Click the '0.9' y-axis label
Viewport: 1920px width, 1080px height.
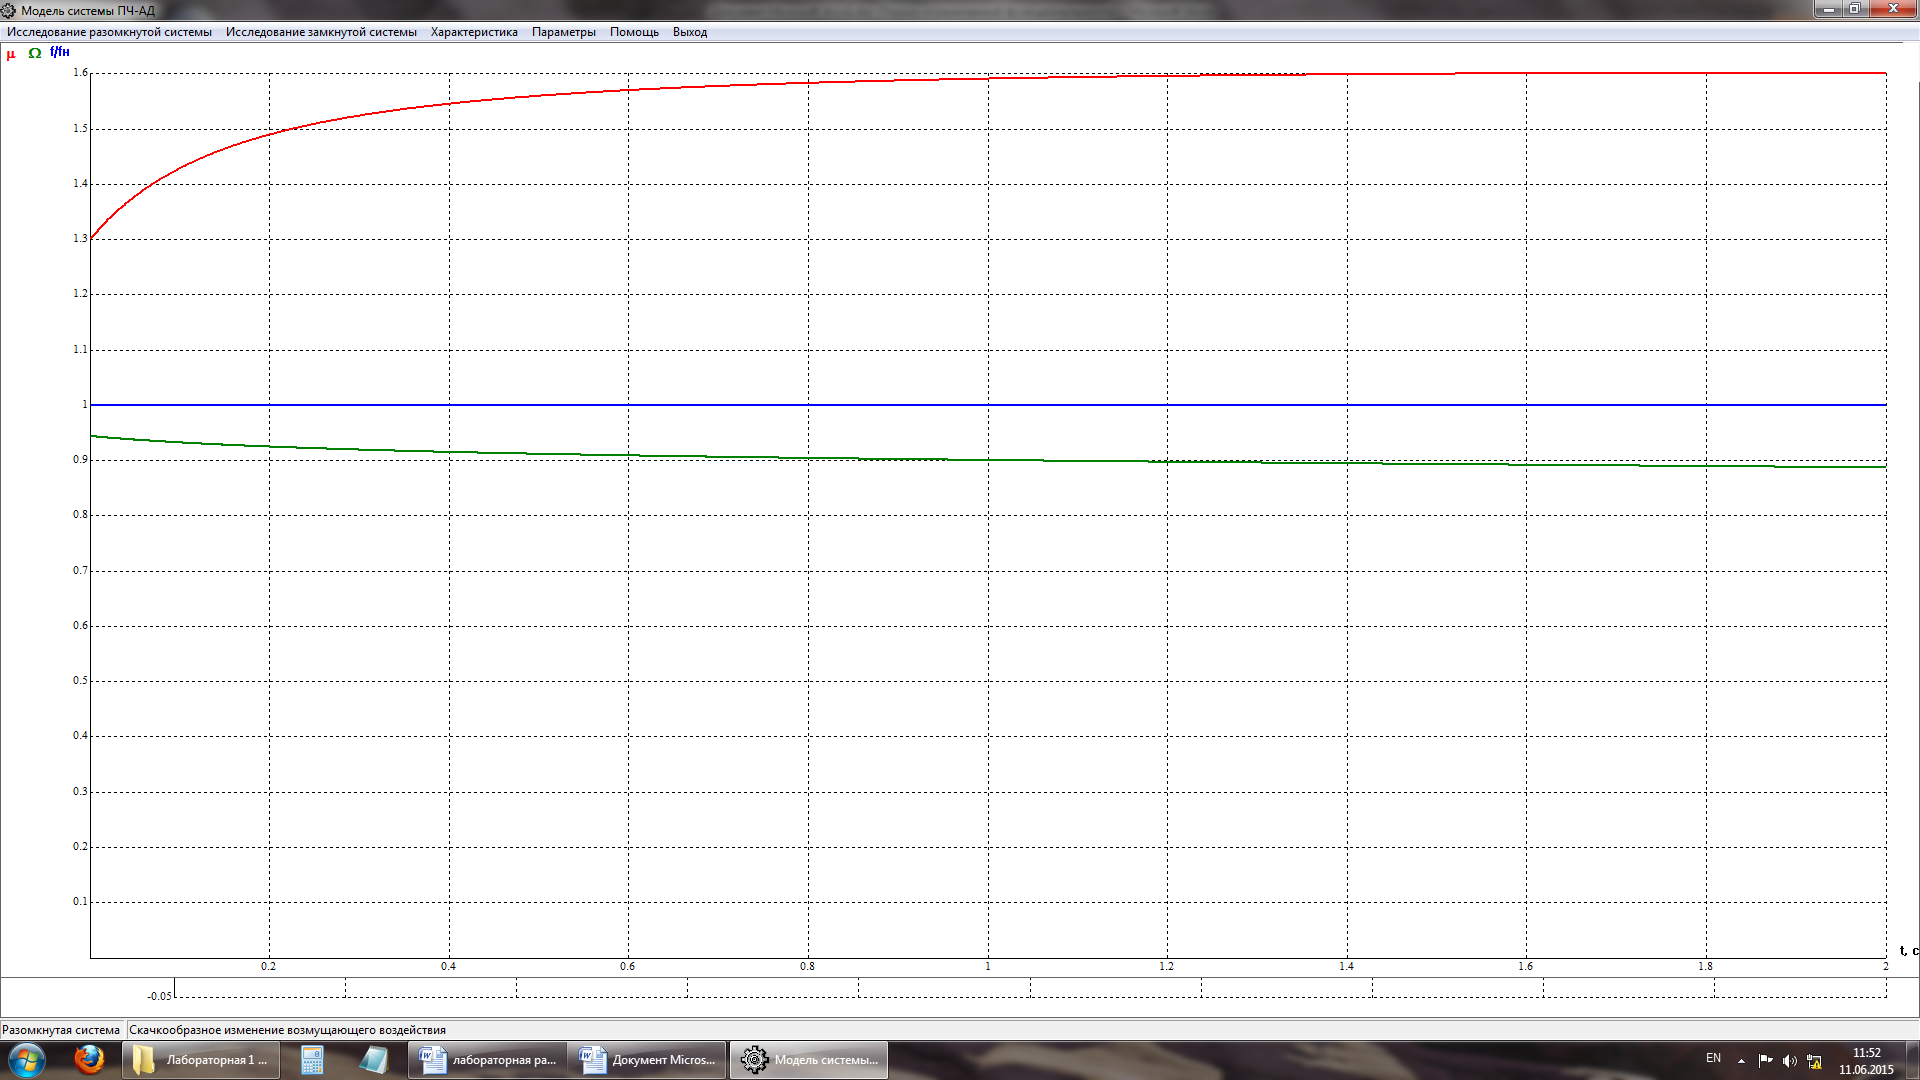pyautogui.click(x=80, y=460)
